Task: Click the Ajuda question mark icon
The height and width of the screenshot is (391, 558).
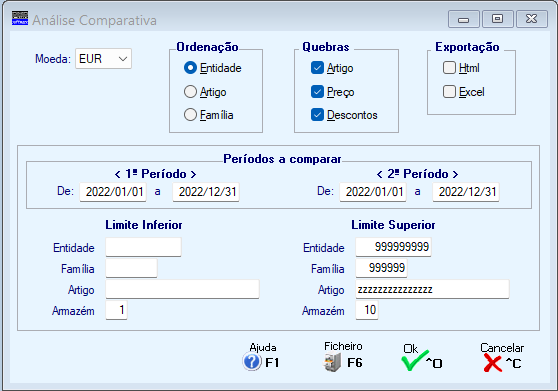Action: pyautogui.click(x=252, y=362)
